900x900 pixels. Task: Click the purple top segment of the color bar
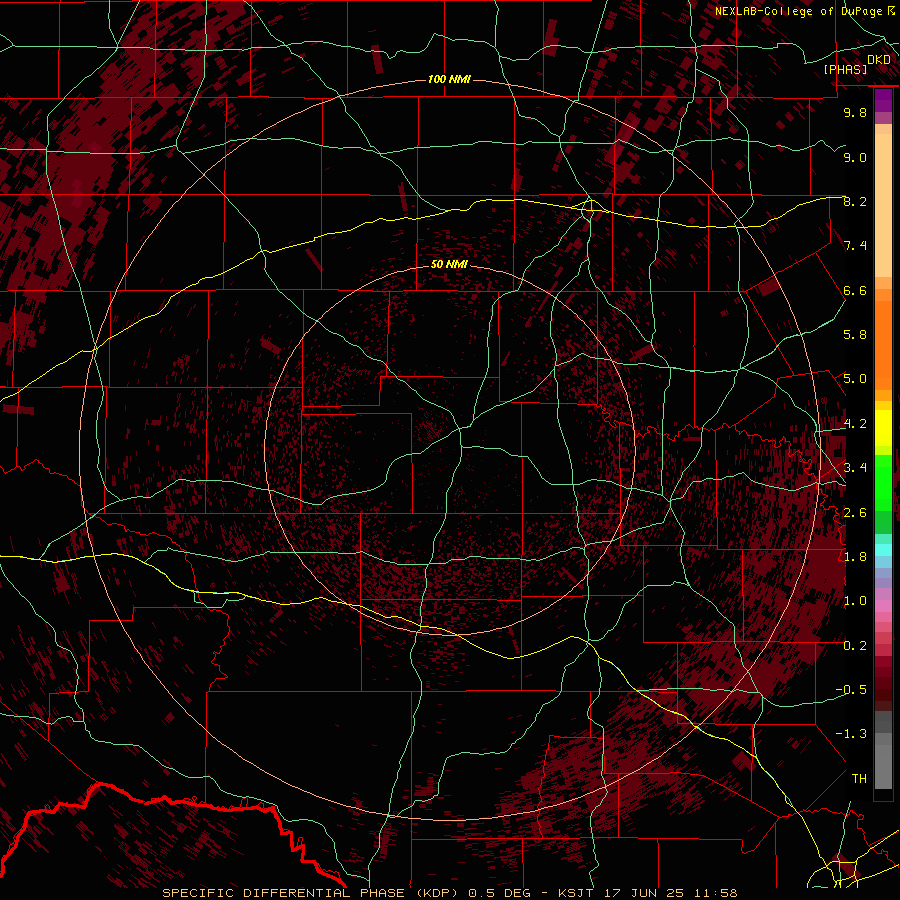(x=883, y=100)
